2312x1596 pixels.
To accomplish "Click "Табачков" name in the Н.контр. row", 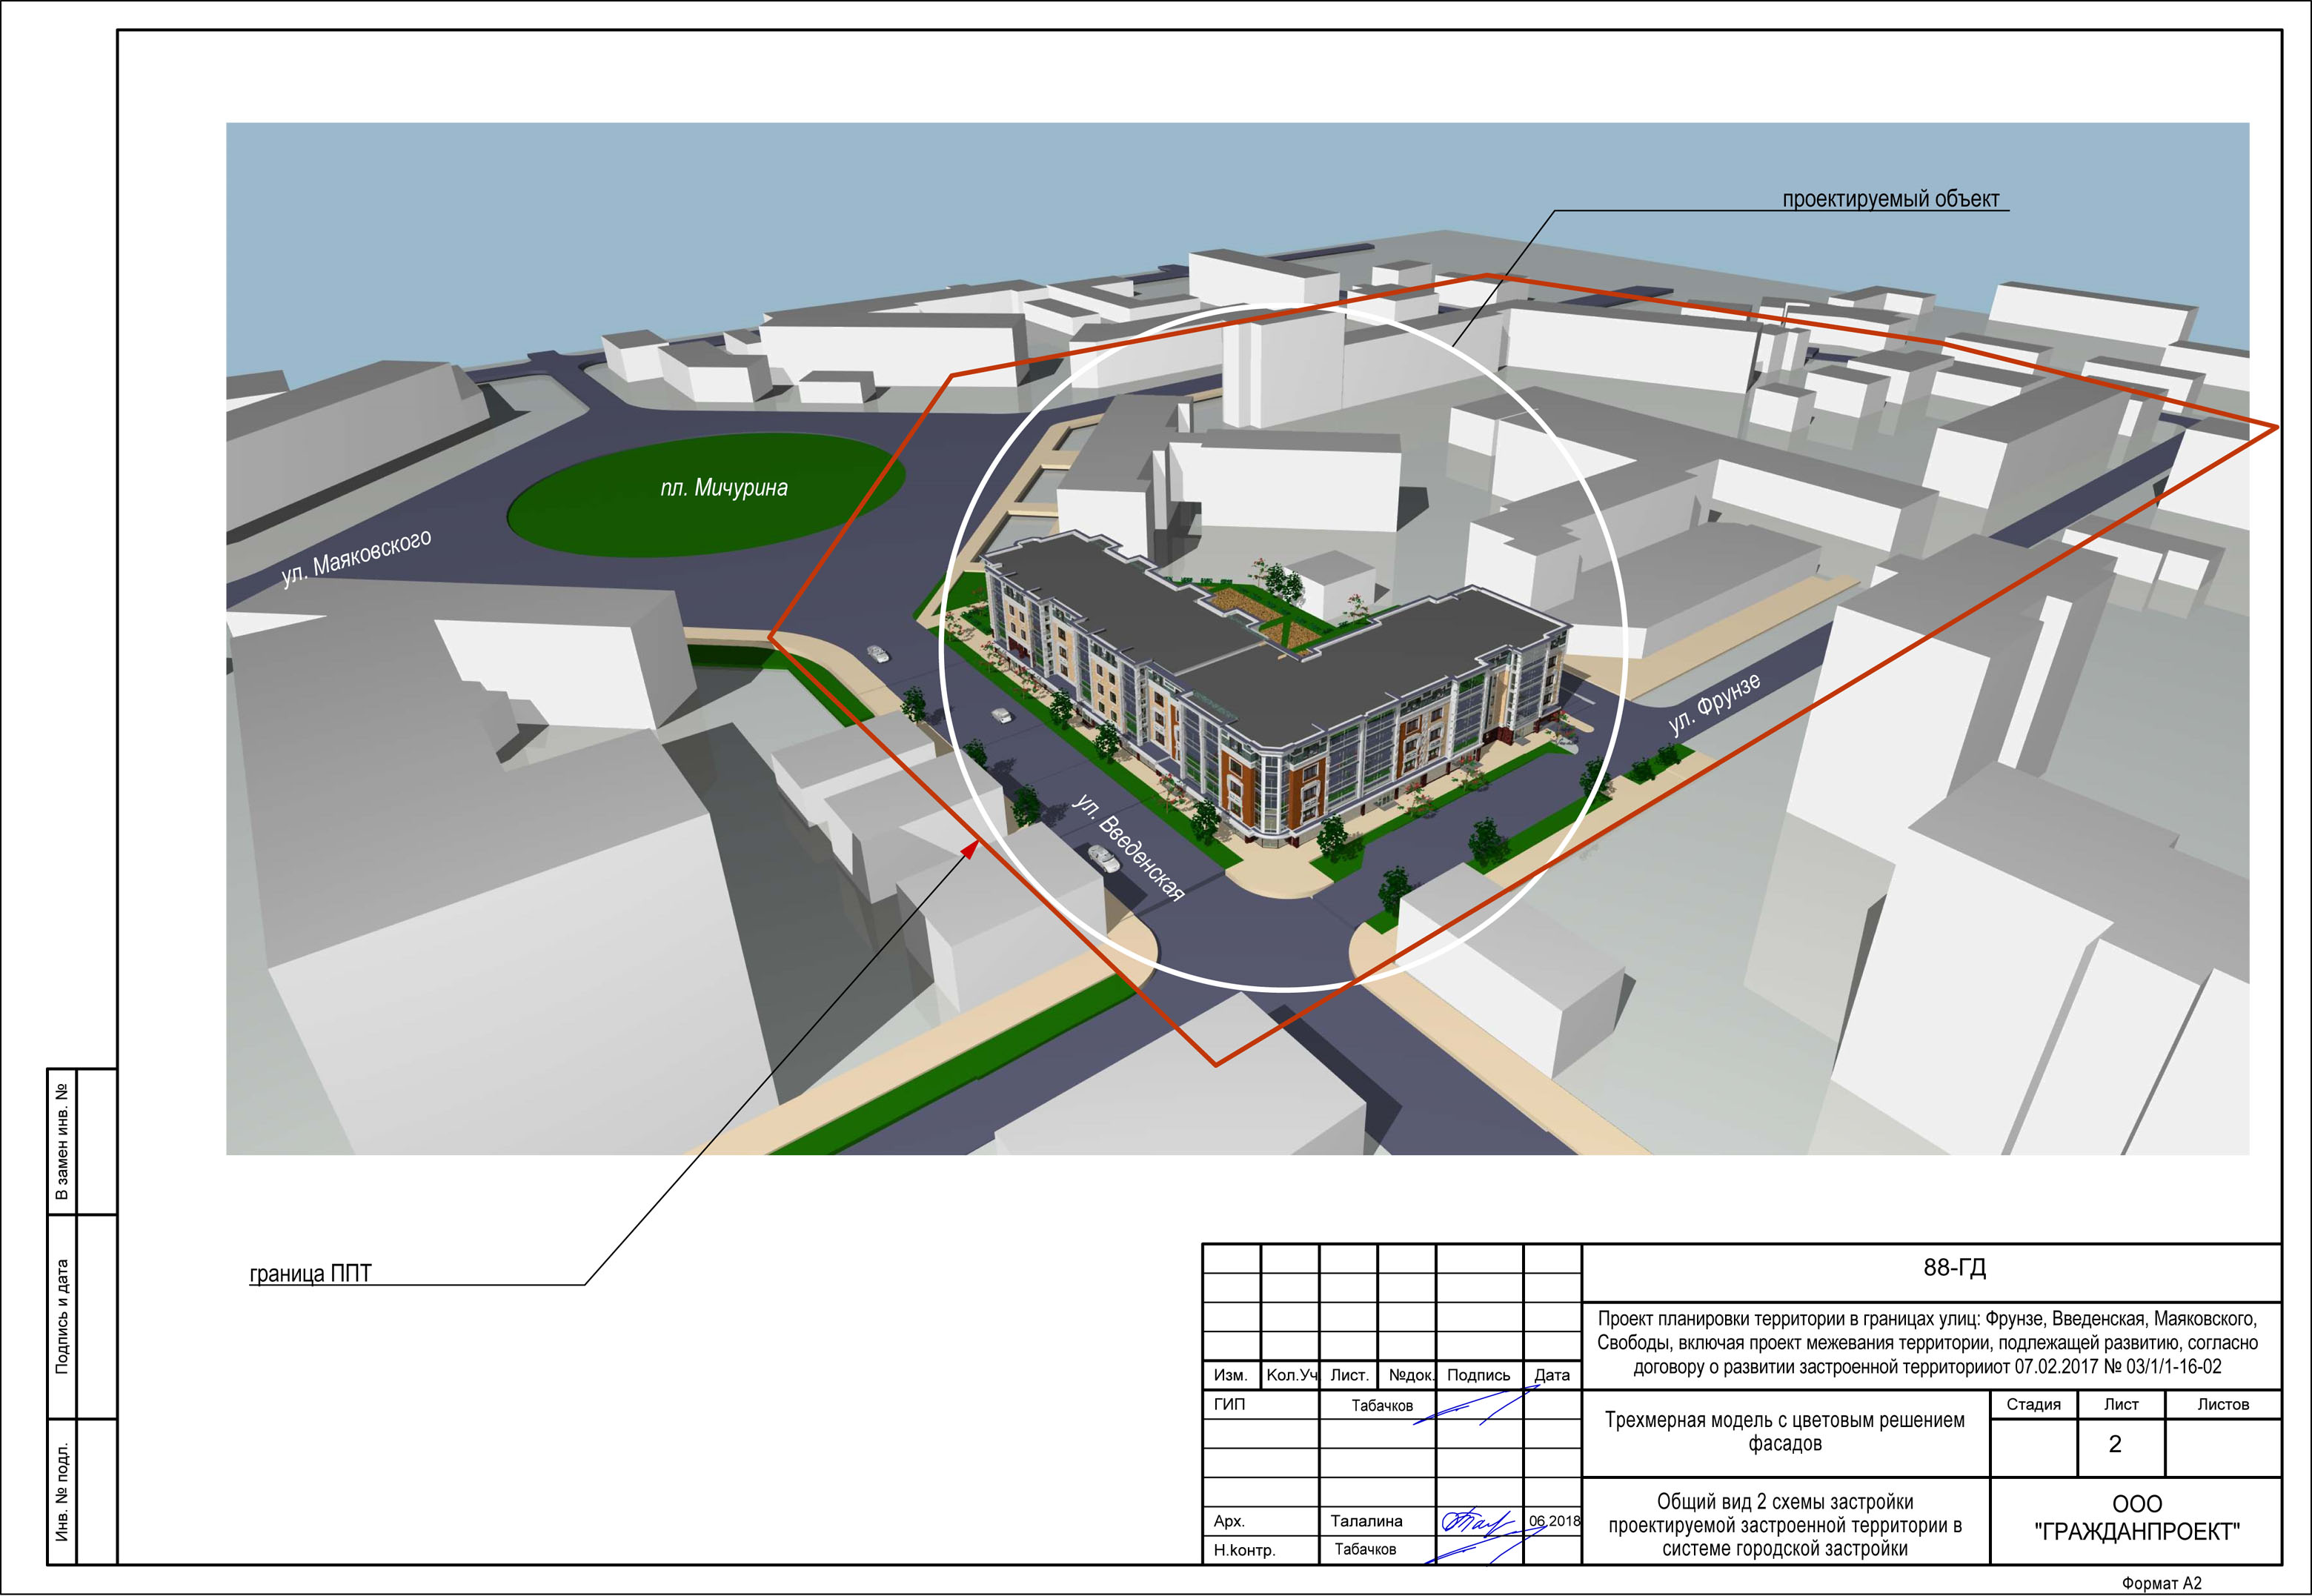I will (x=1365, y=1549).
